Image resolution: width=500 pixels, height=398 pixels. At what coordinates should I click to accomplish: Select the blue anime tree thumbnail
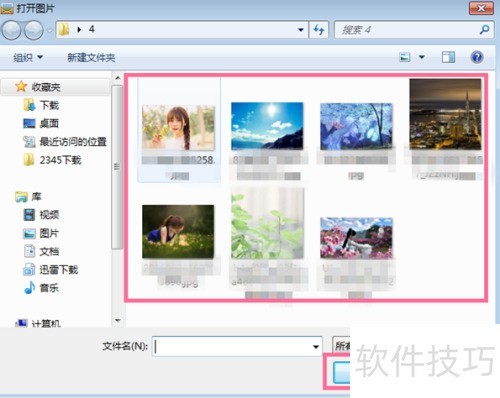click(356, 126)
